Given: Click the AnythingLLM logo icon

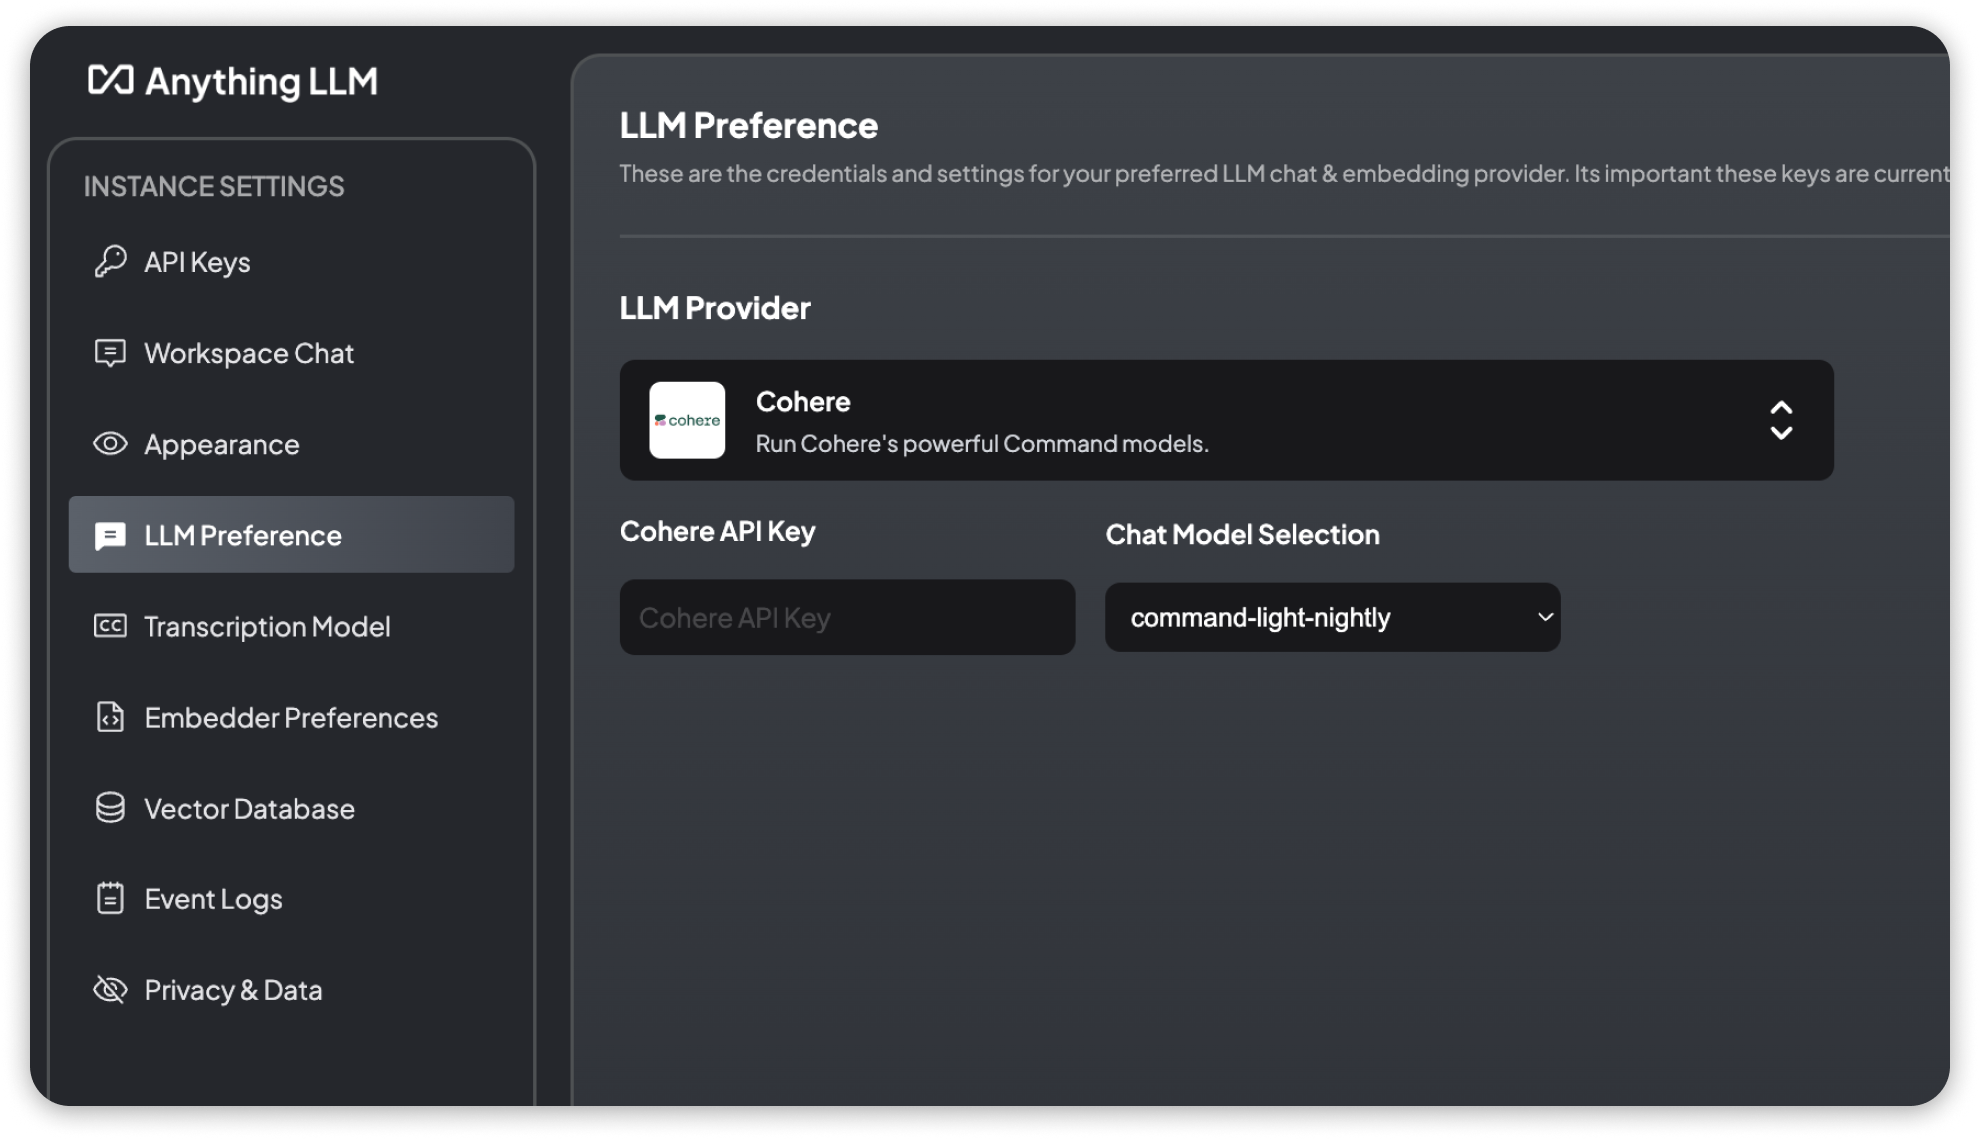Looking at the screenshot, I should [107, 79].
